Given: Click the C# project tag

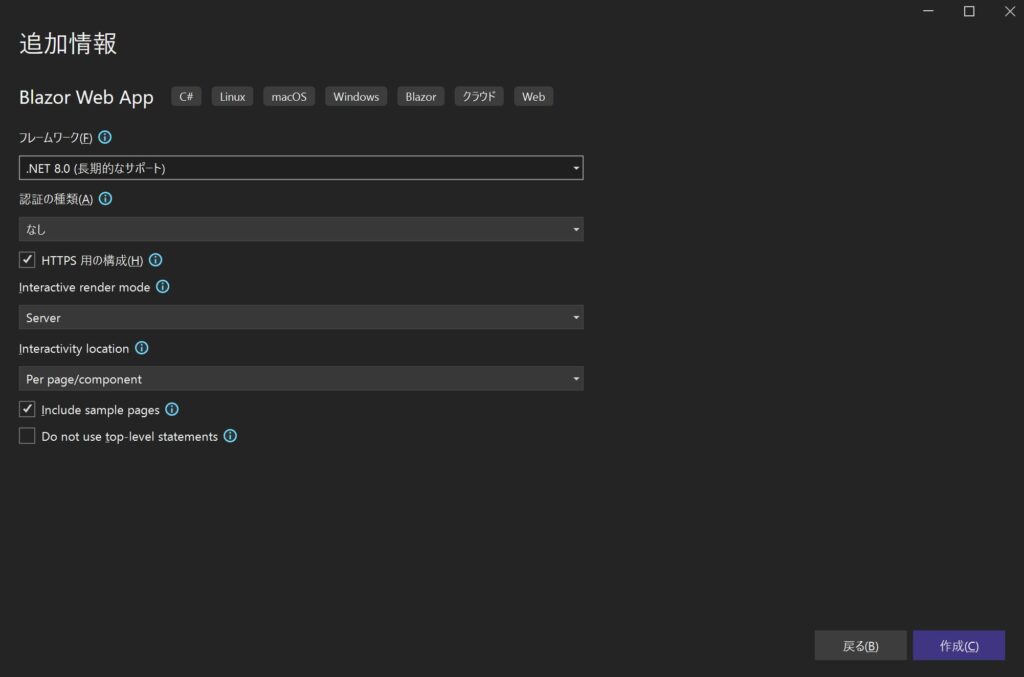Looking at the screenshot, I should coord(186,96).
